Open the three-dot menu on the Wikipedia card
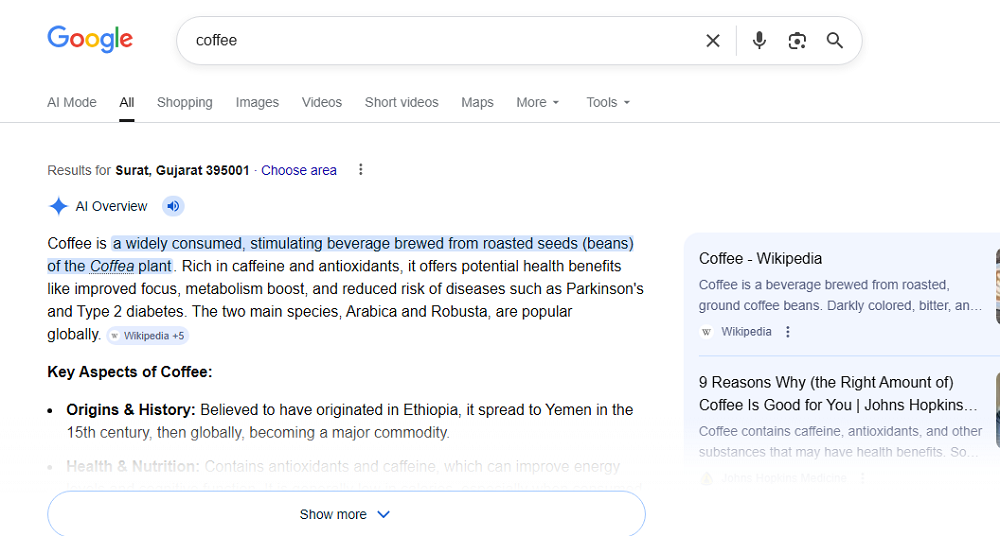1000x536 pixels. (788, 332)
